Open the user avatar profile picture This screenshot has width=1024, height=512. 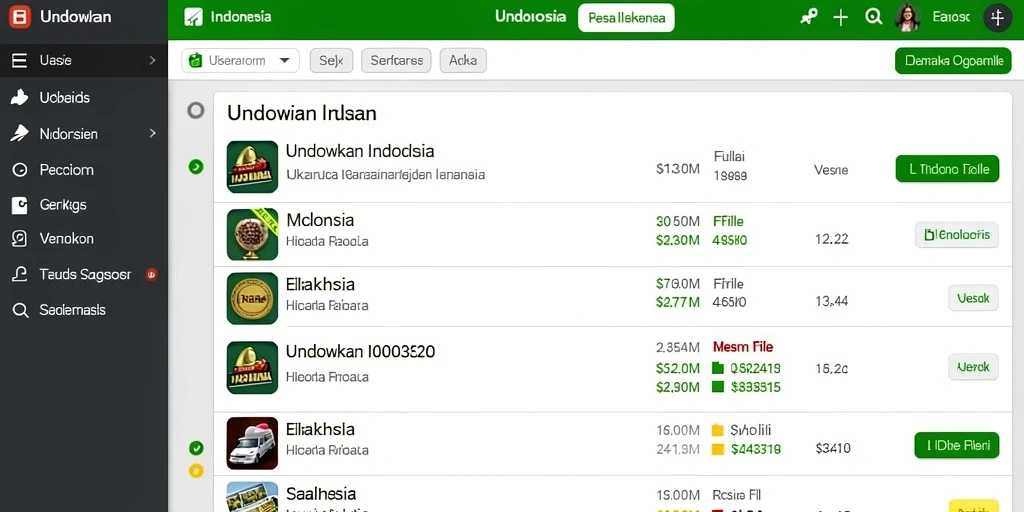(908, 18)
